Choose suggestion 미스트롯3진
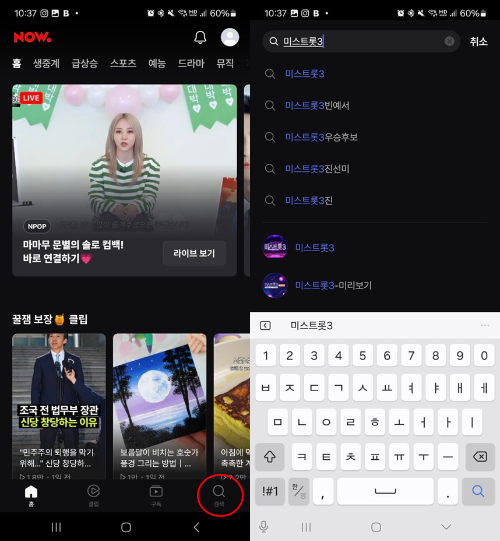Viewport: 500px width, 541px height. [x=309, y=200]
